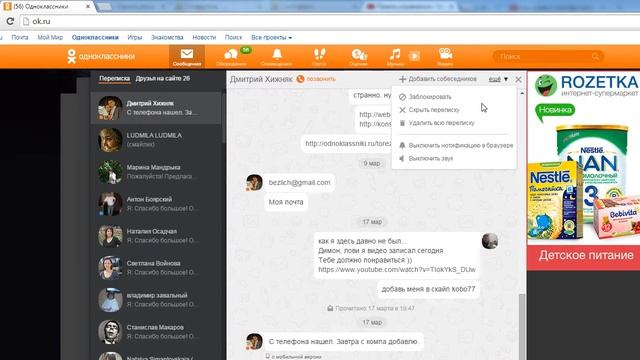
Task: Open the youtube.com video link in chat
Action: (397, 269)
